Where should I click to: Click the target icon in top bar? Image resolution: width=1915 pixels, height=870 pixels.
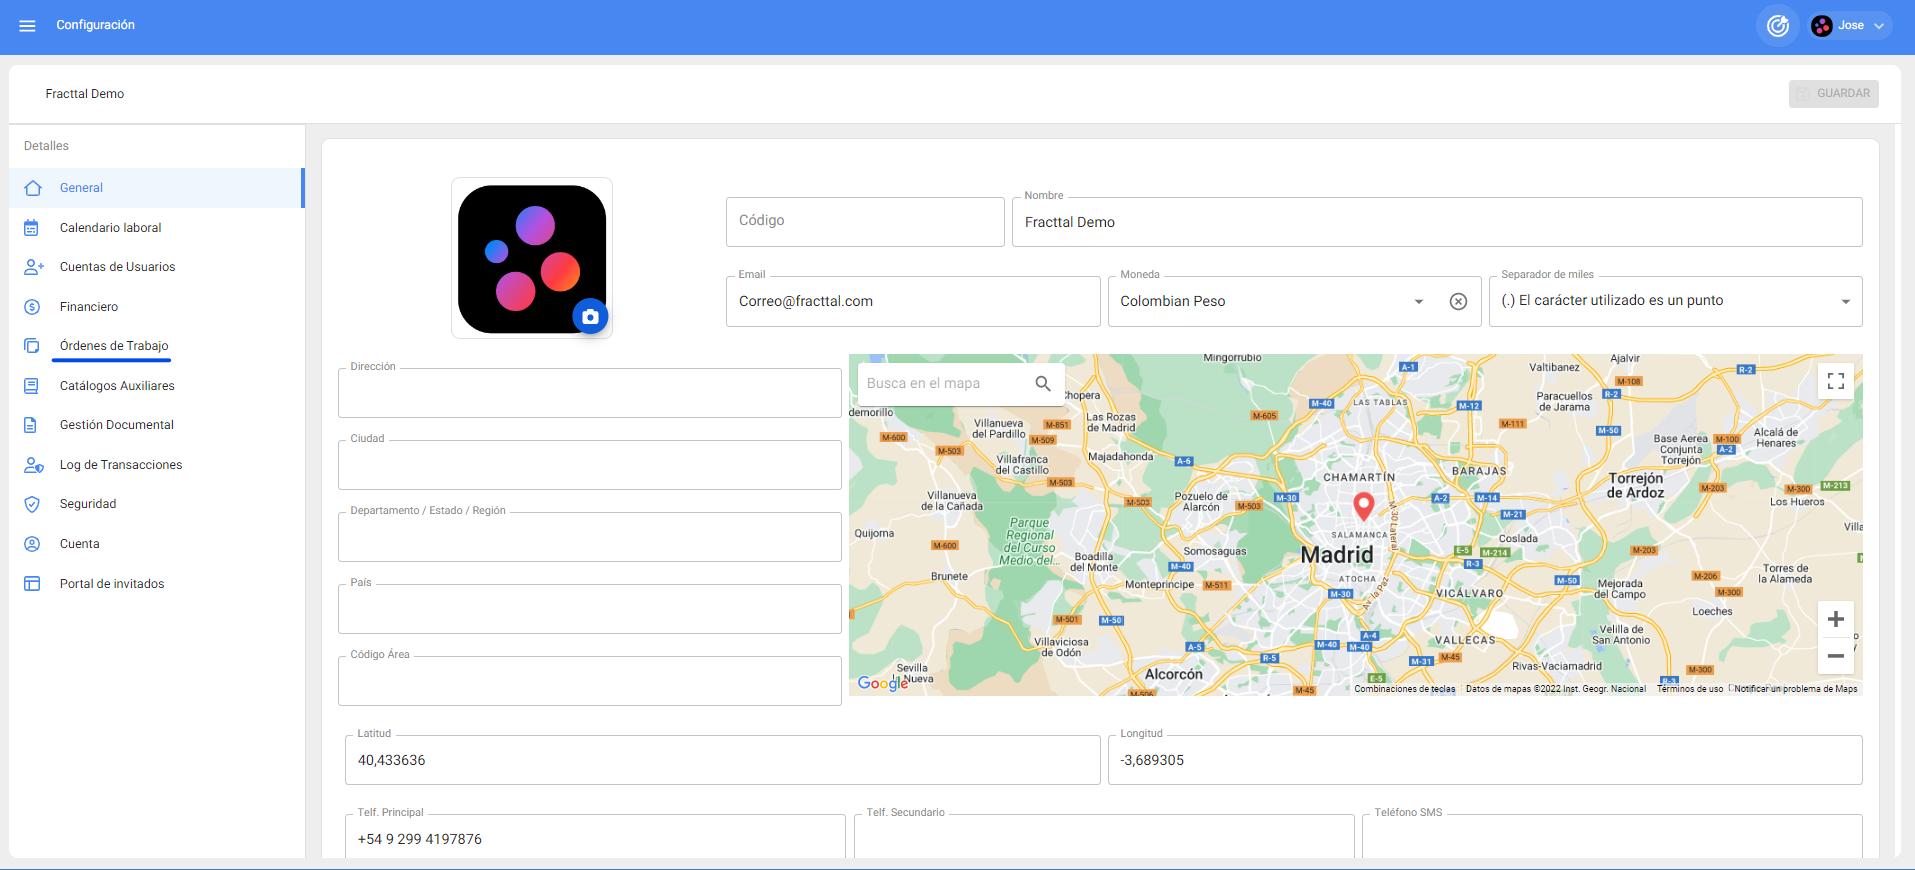point(1777,26)
